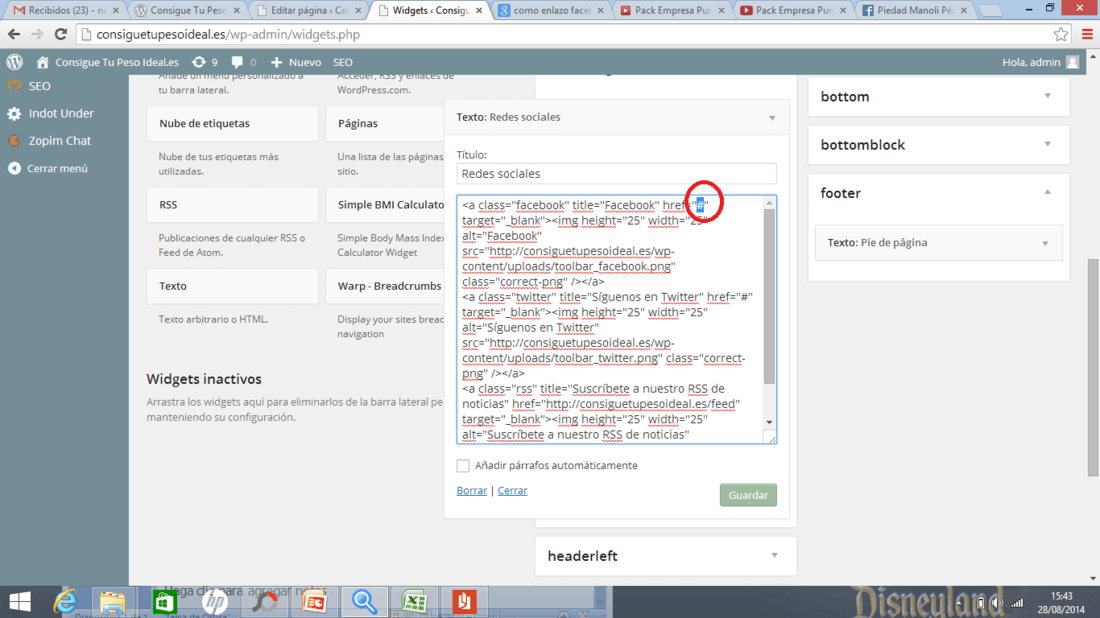
Task: Expand the bottom widget area
Action: [x=1047, y=96]
